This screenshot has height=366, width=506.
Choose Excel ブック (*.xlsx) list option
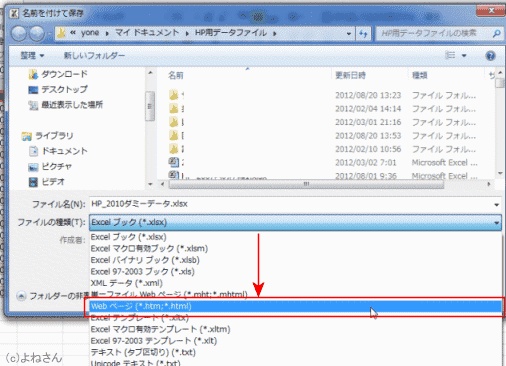coord(295,237)
